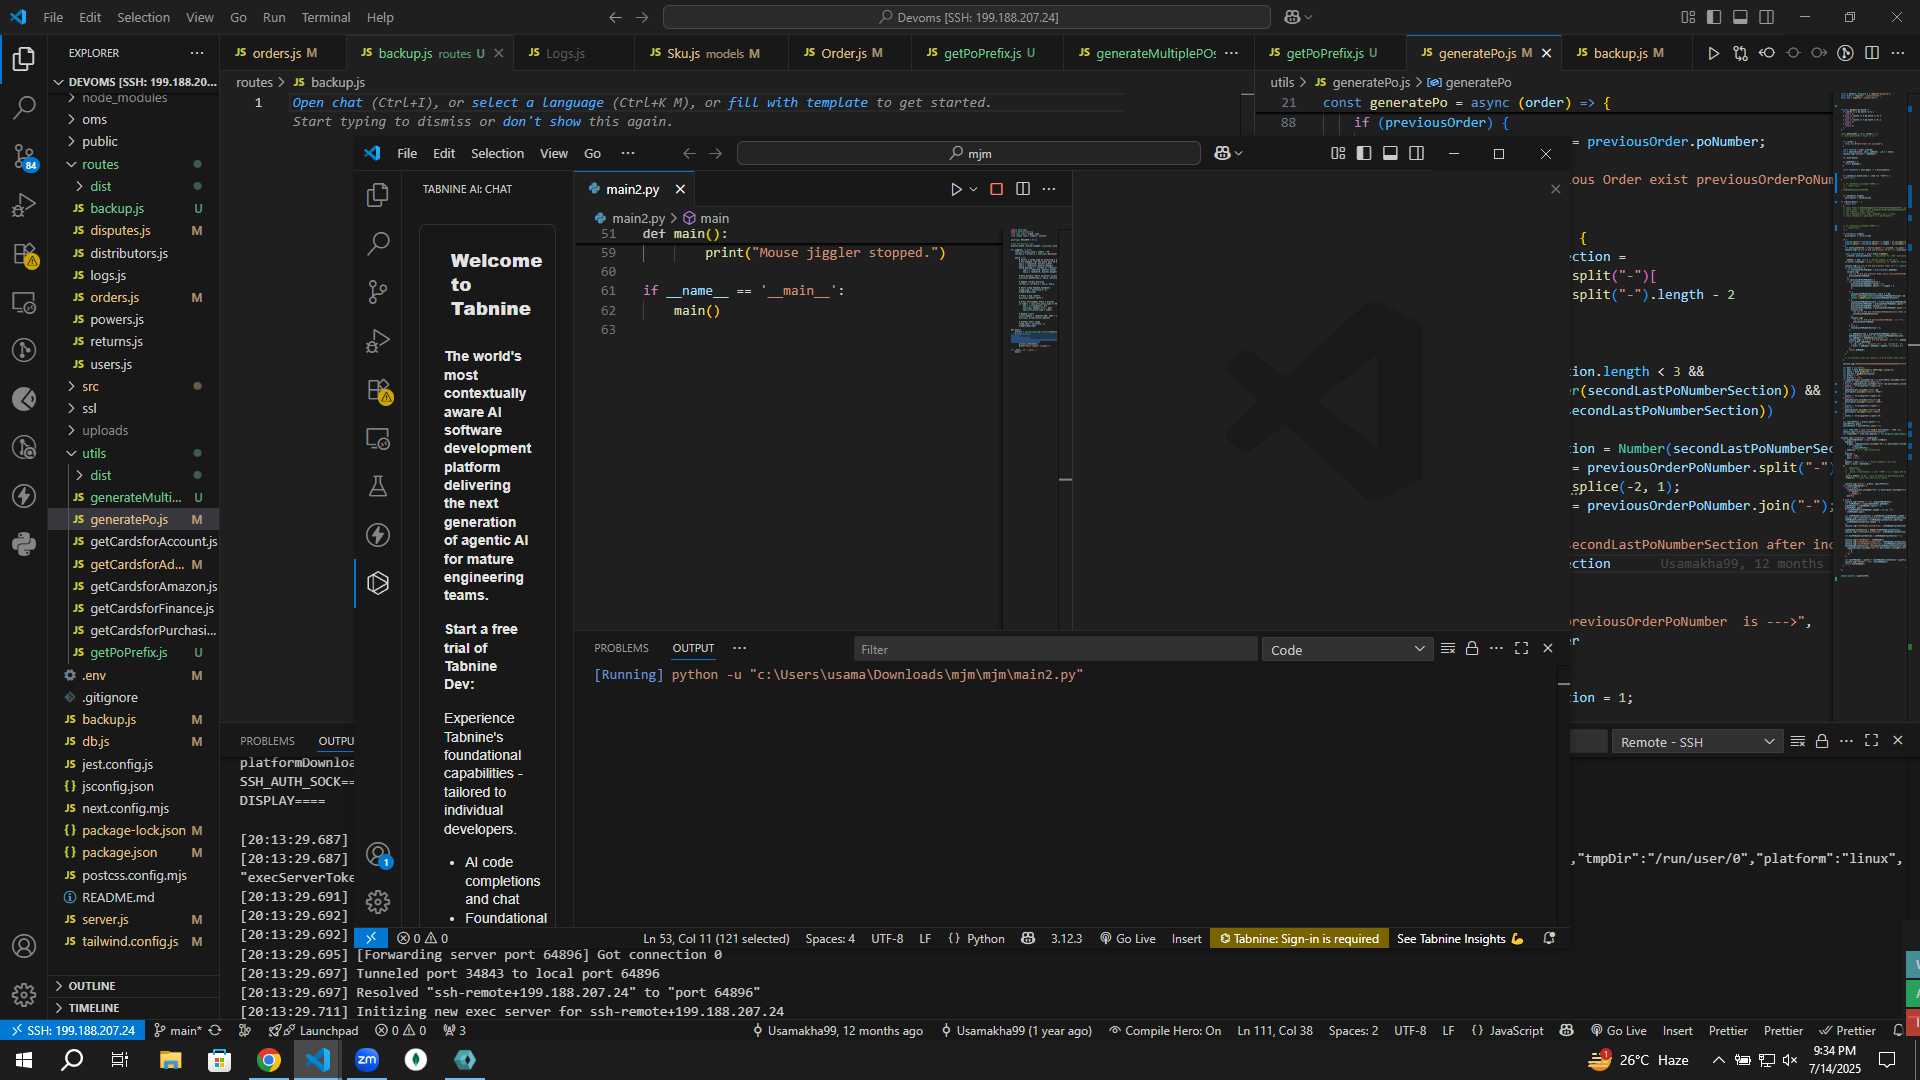Toggle Primary Side Bar in mjm window
The height and width of the screenshot is (1080, 1920).
[1364, 153]
